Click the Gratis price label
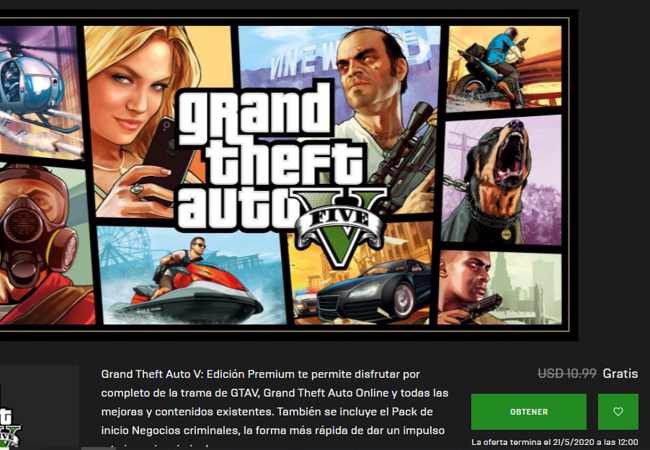 coord(620,373)
